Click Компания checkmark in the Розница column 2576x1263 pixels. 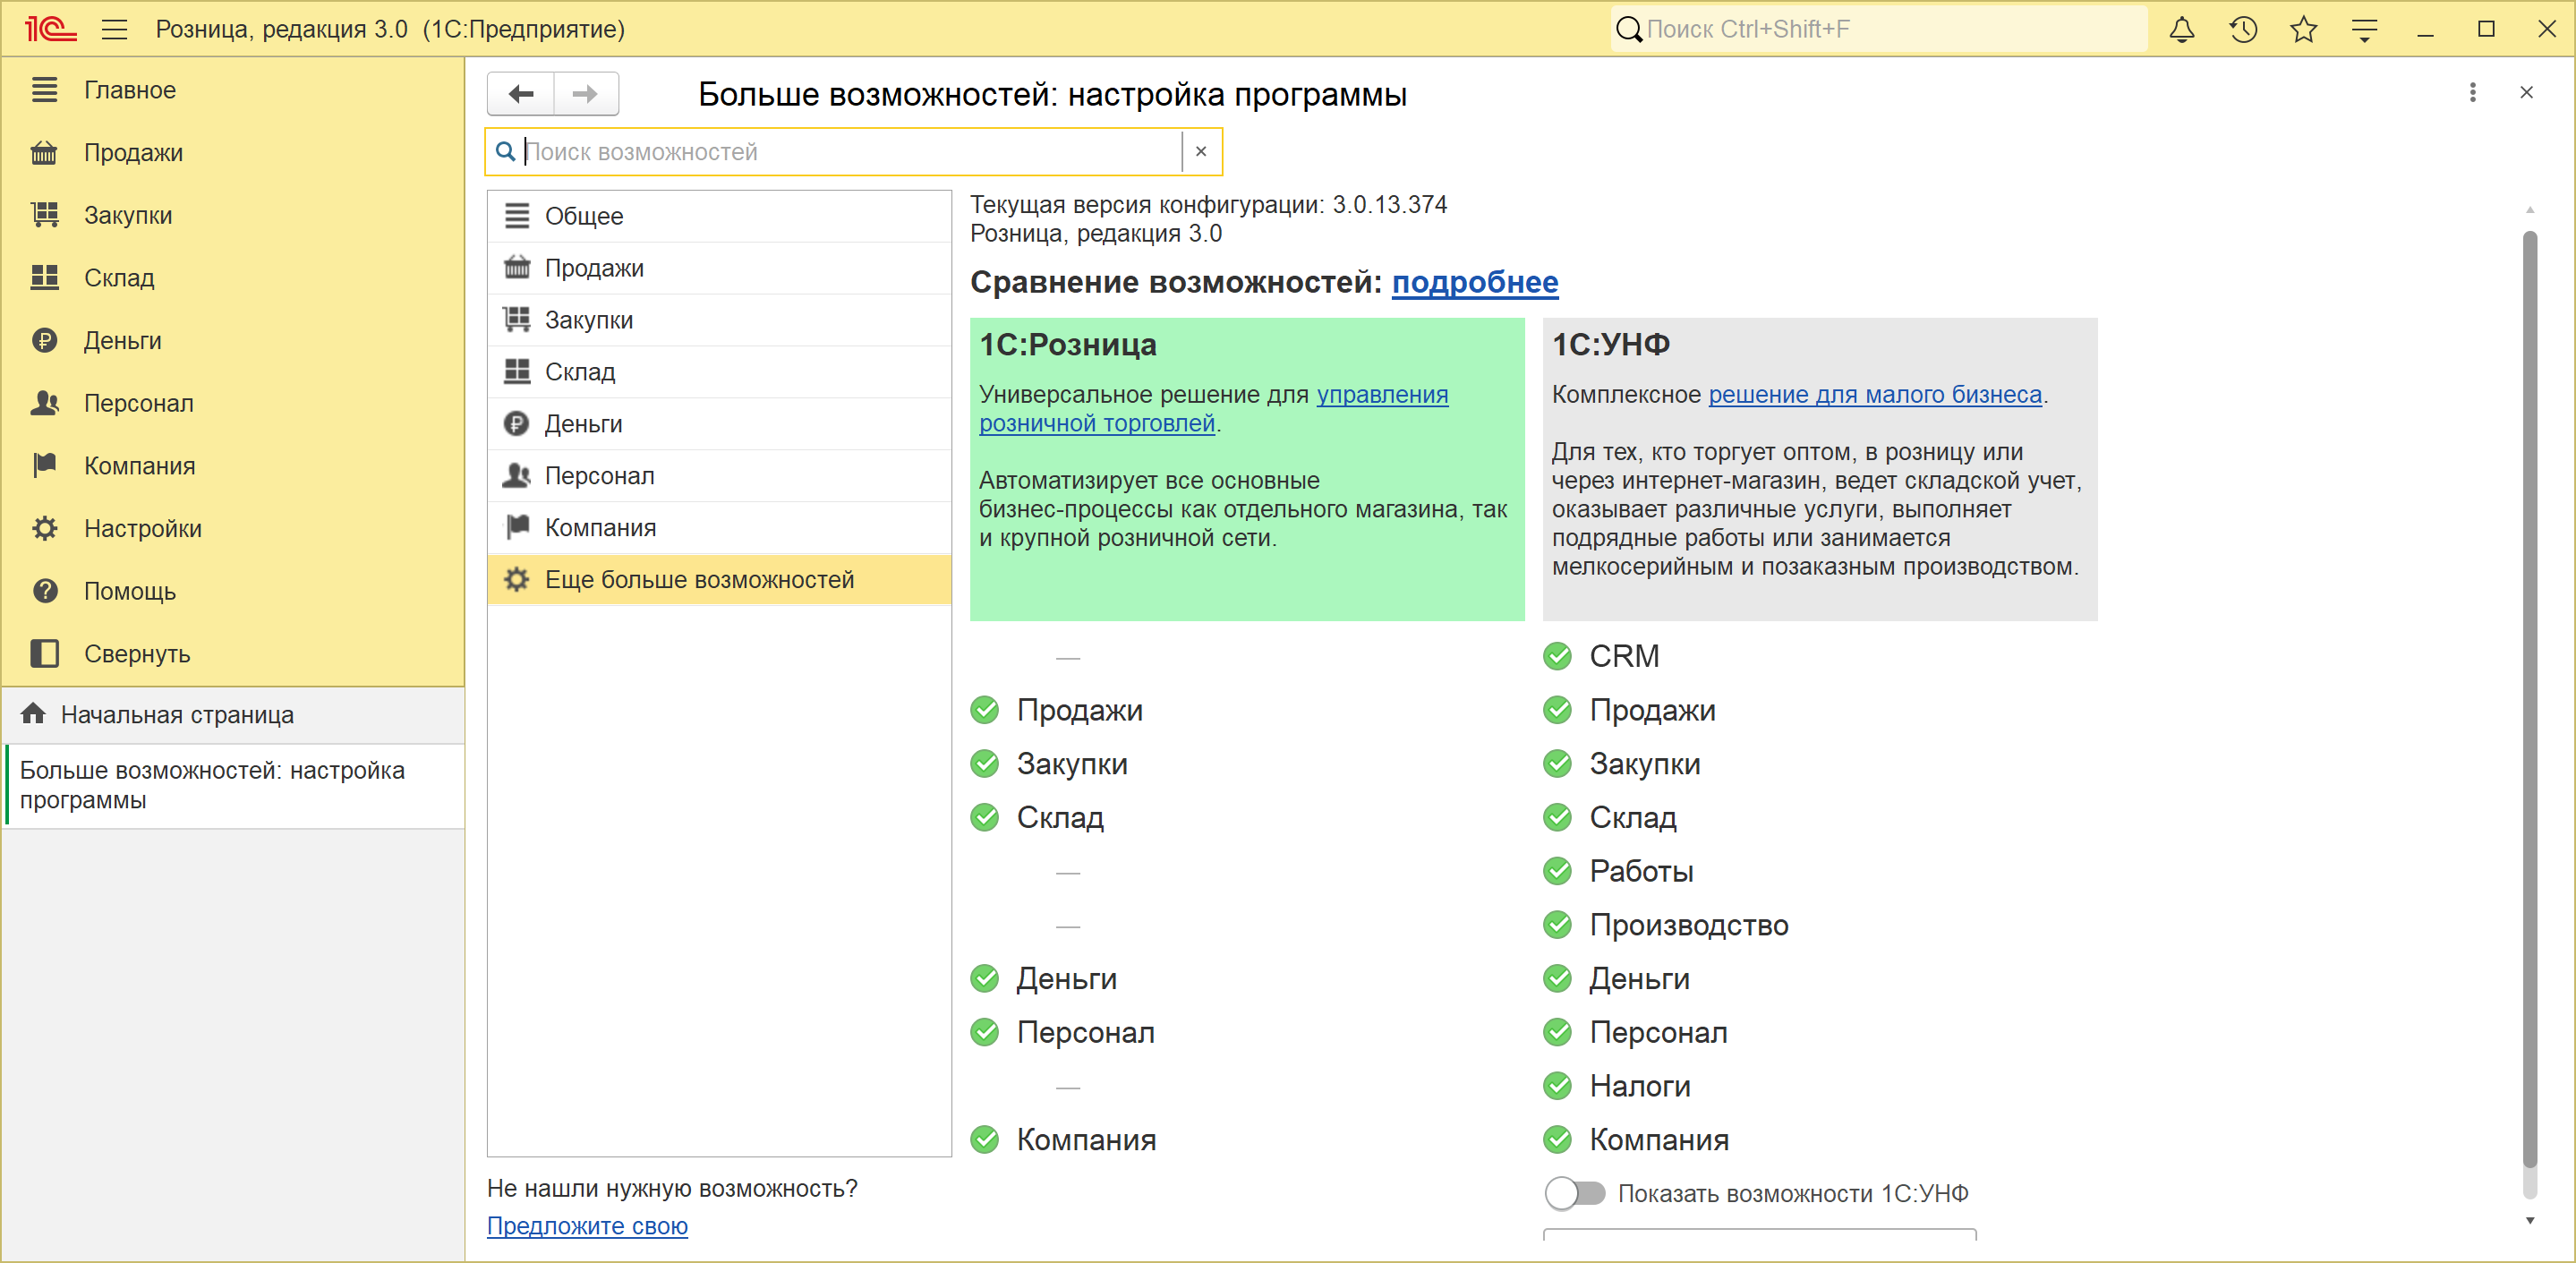[x=985, y=1140]
